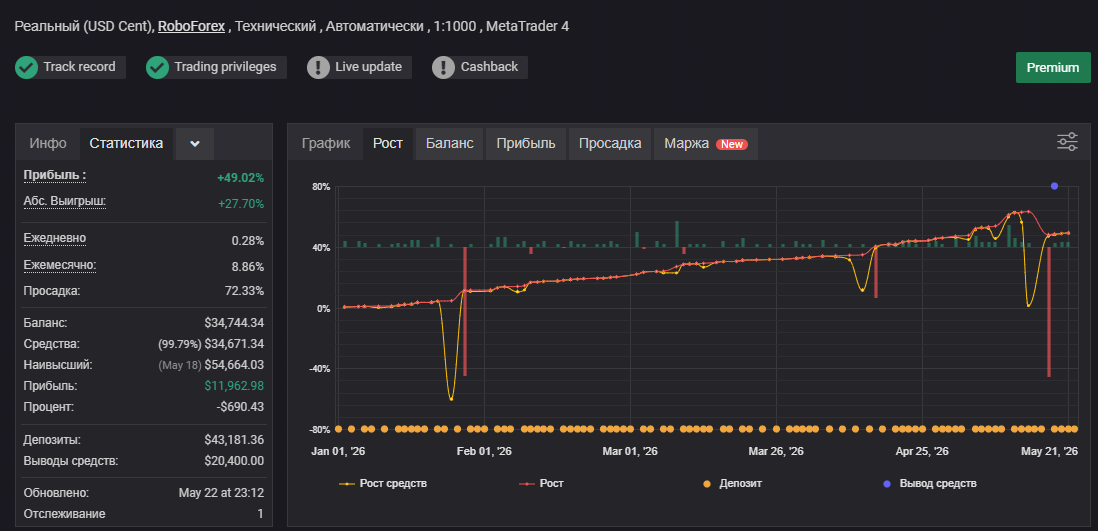The image size is (1098, 531).
Task: Toggle Рост средств series in legend
Action: pyautogui.click(x=382, y=483)
